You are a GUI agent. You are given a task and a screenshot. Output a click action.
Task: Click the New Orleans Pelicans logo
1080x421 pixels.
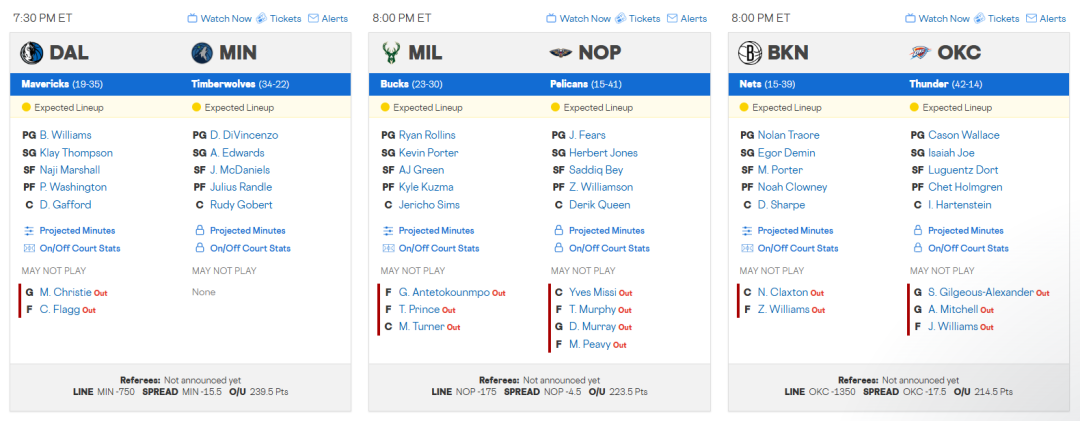coord(561,53)
